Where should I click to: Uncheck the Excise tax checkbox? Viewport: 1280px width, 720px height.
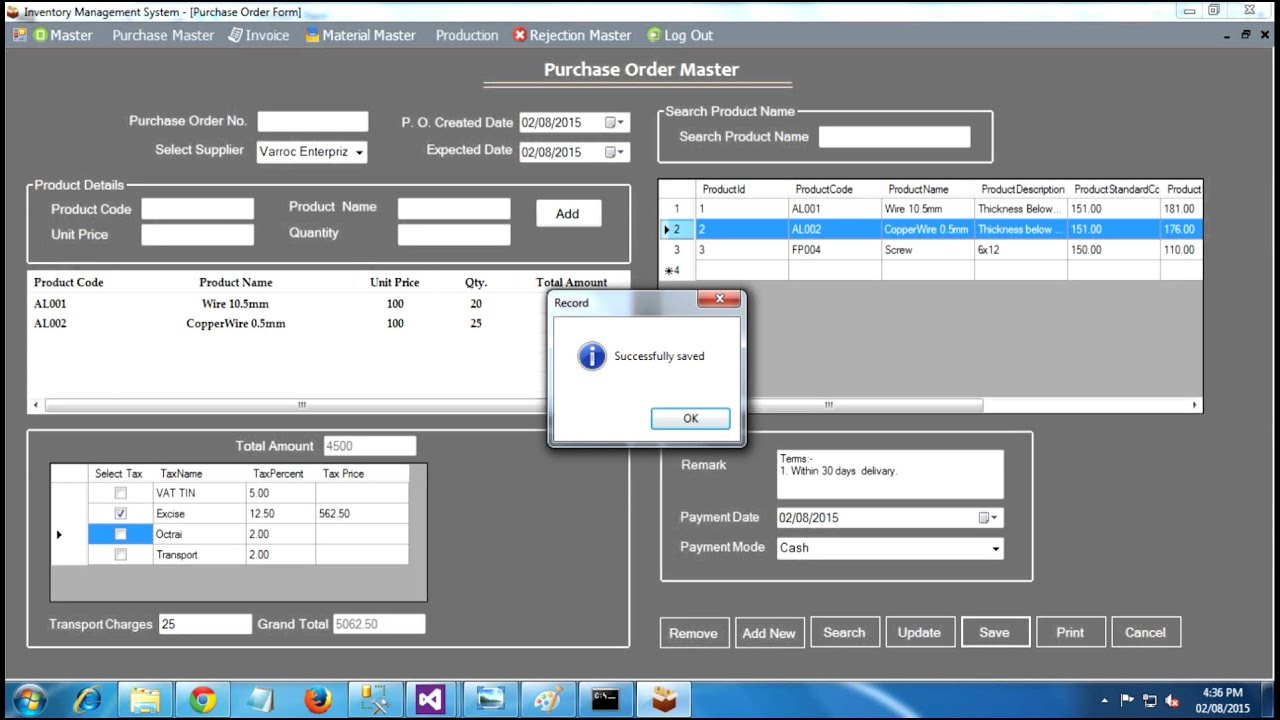[121, 513]
